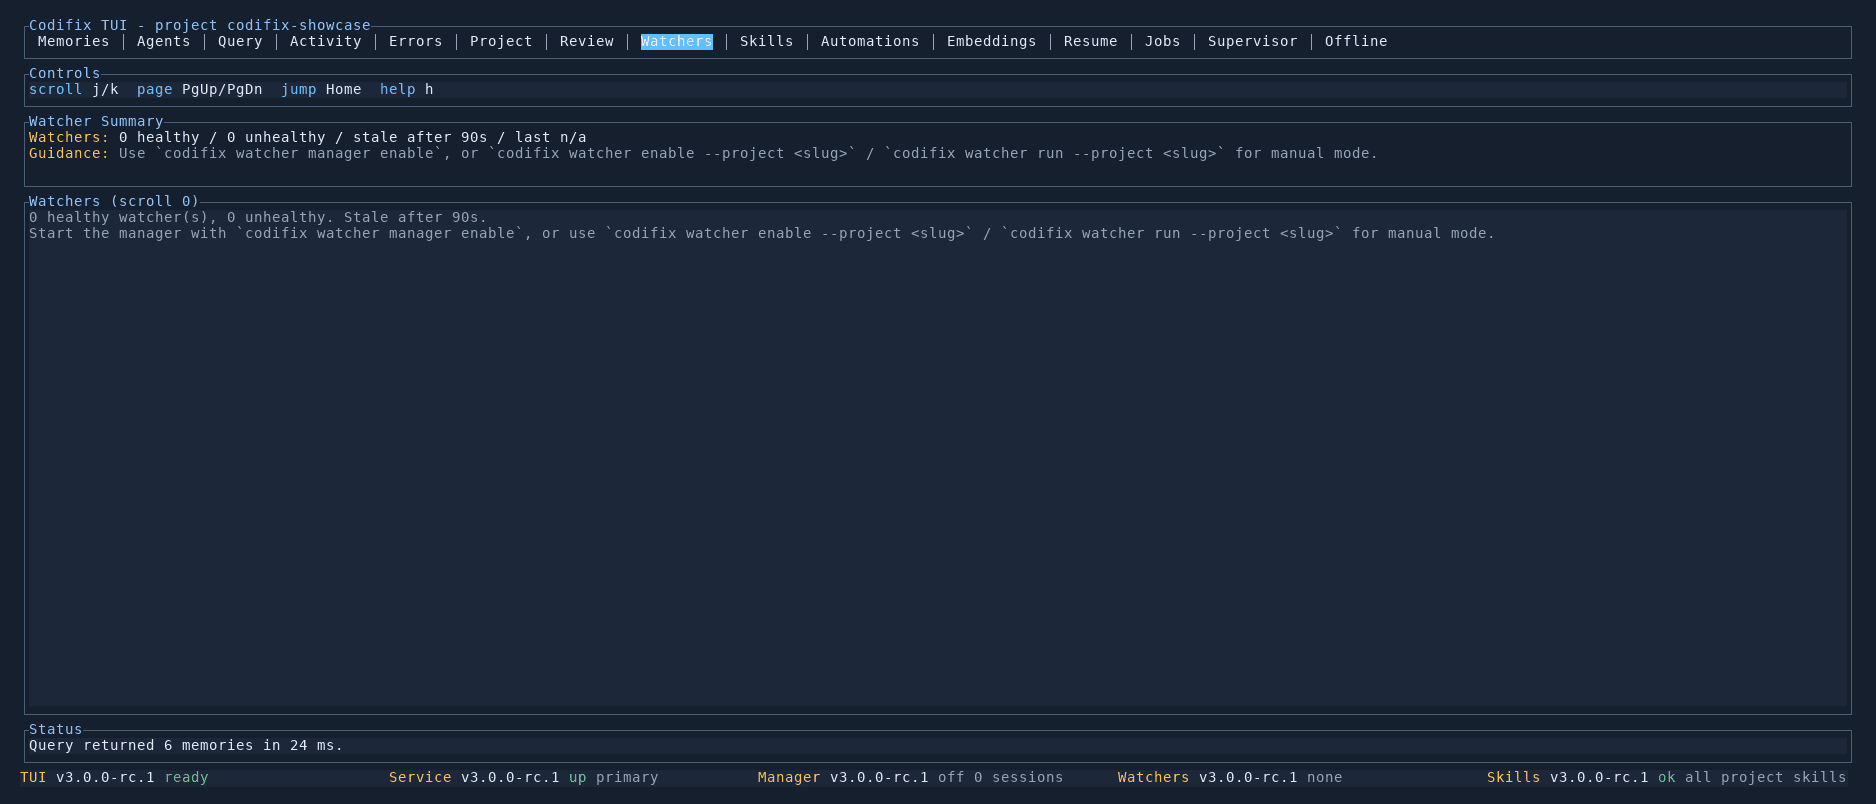Viewport: 1876px width, 804px height.
Task: Switch to the Project tab
Action: 501,41
